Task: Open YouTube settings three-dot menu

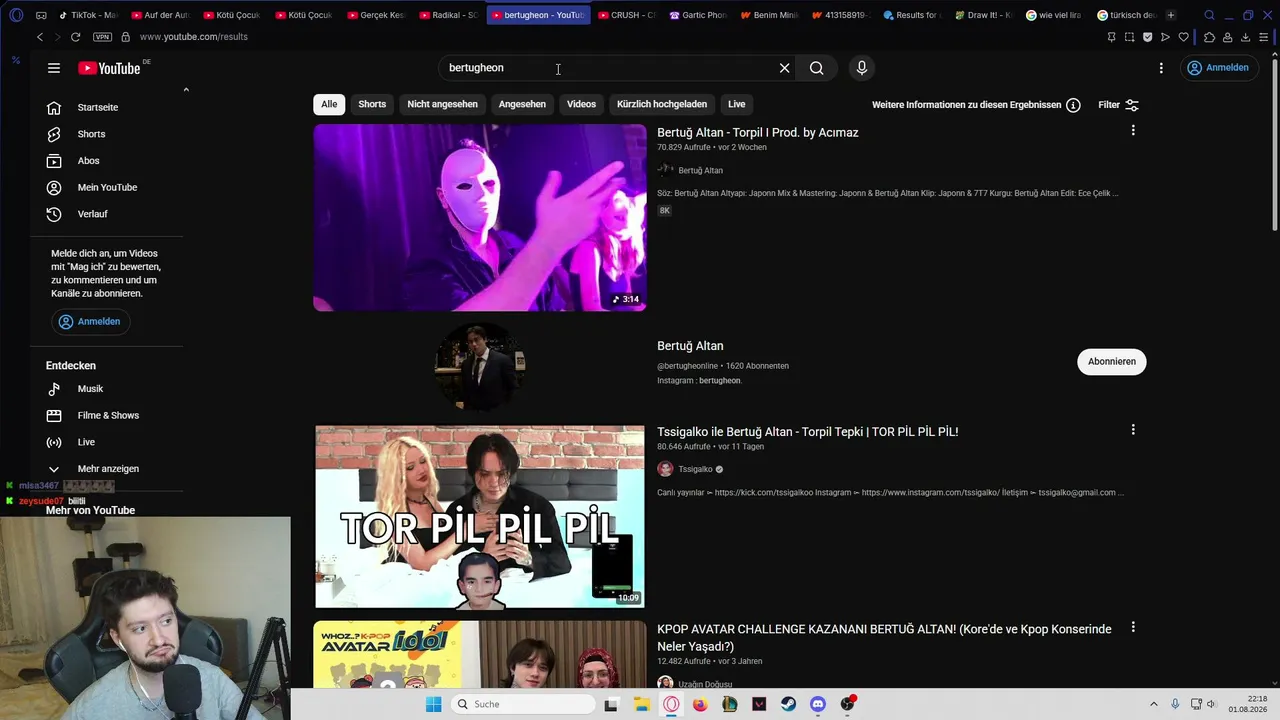Action: point(1161,68)
